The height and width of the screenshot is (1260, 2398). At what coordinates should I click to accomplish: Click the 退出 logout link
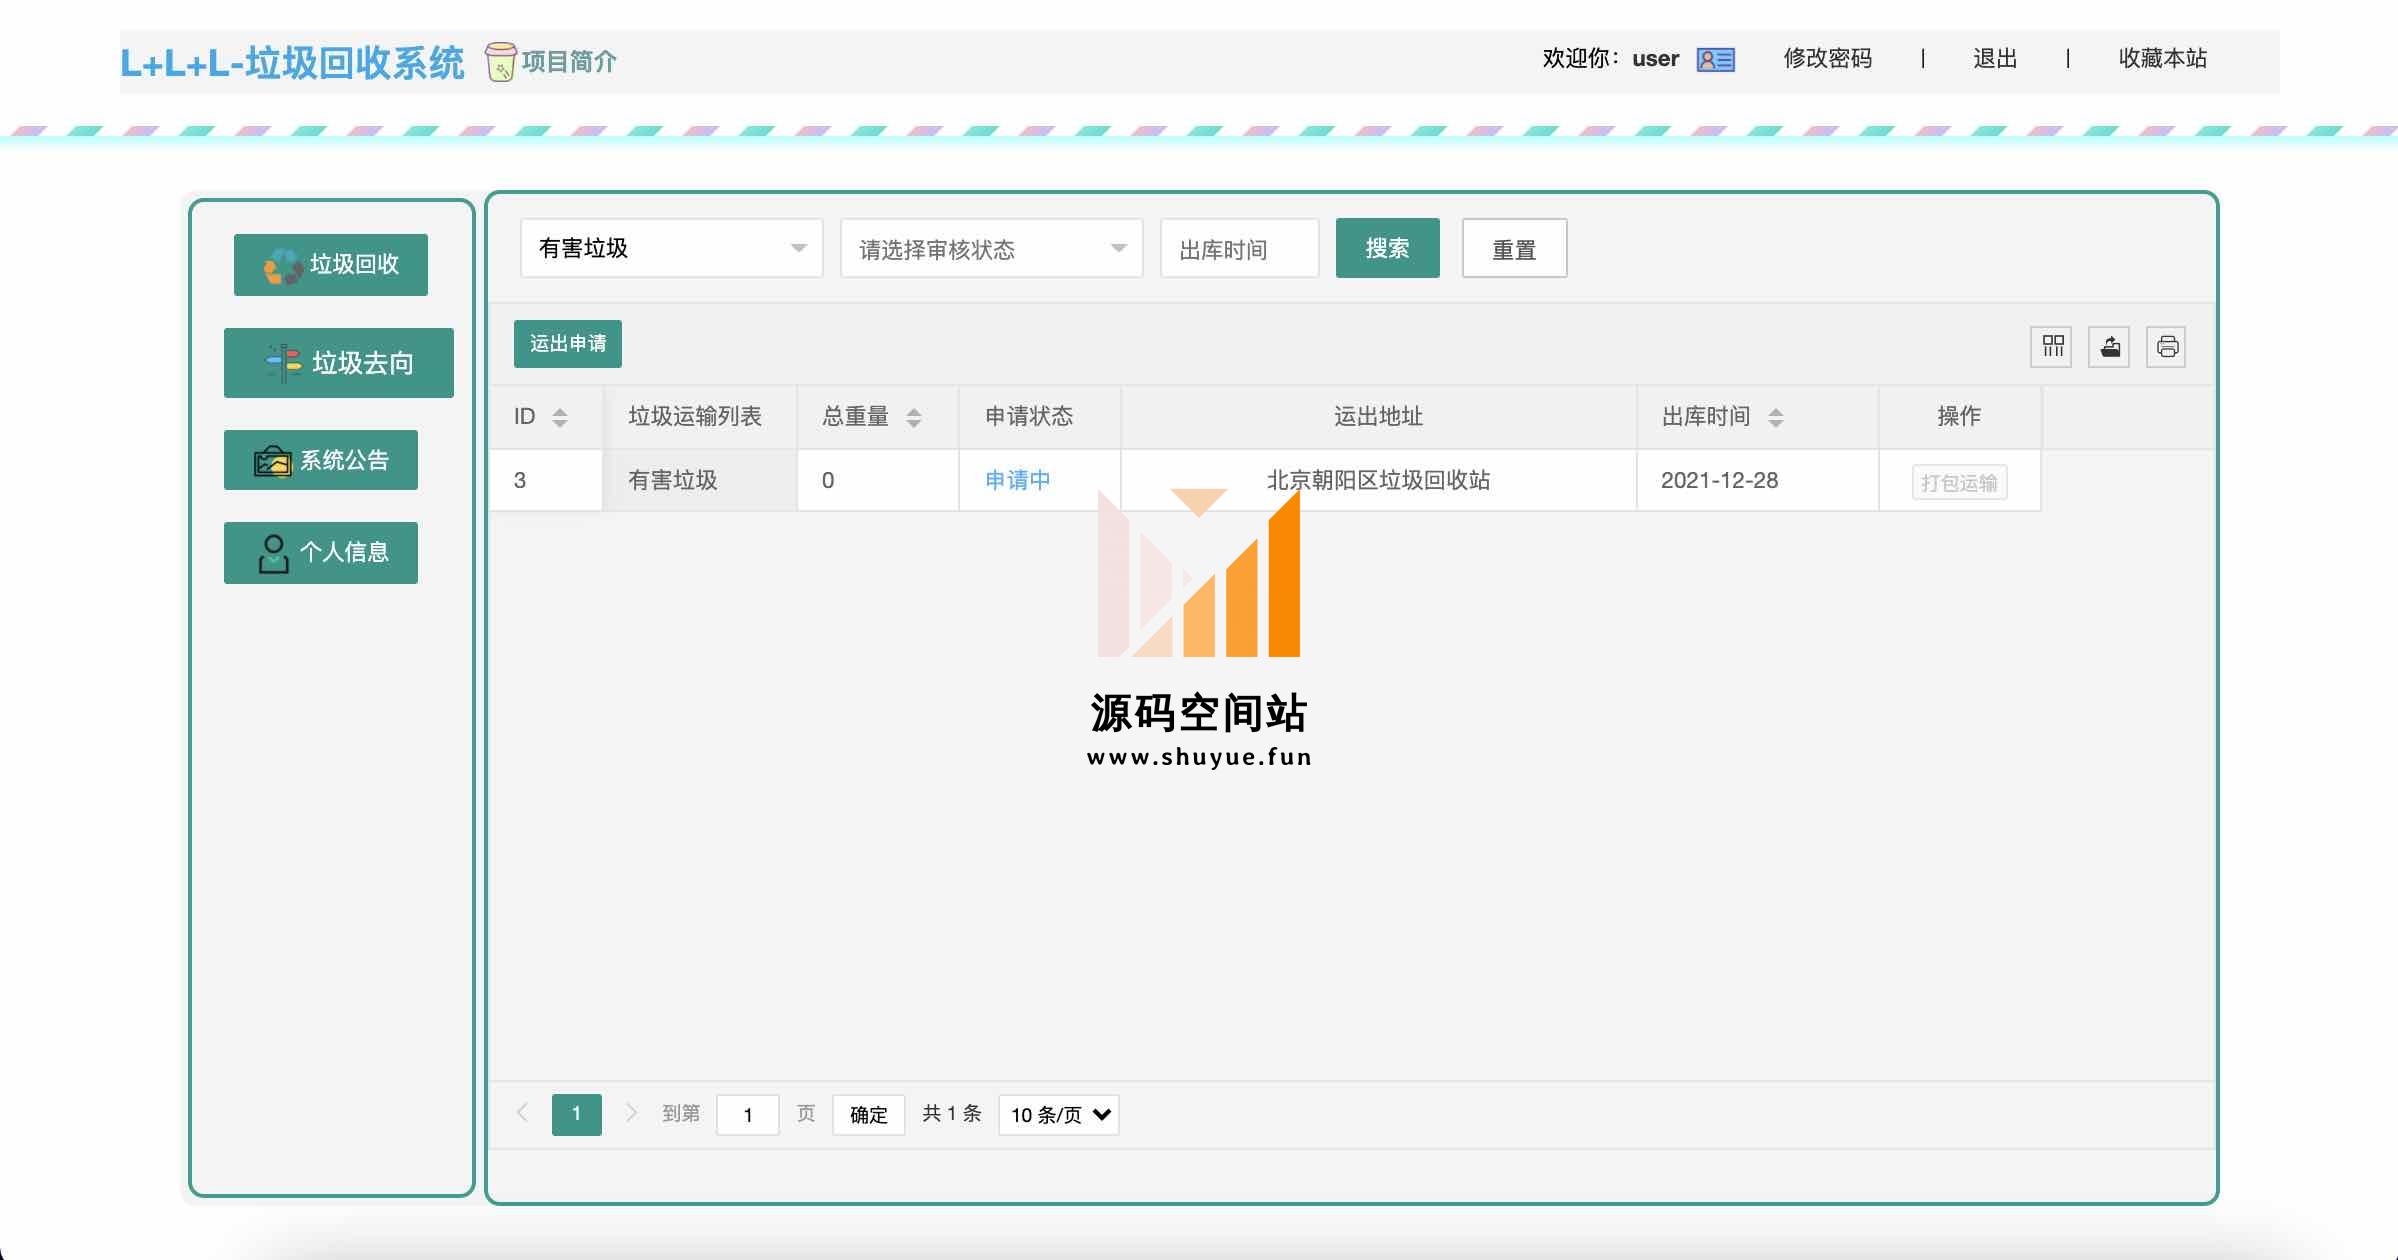pos(1995,59)
